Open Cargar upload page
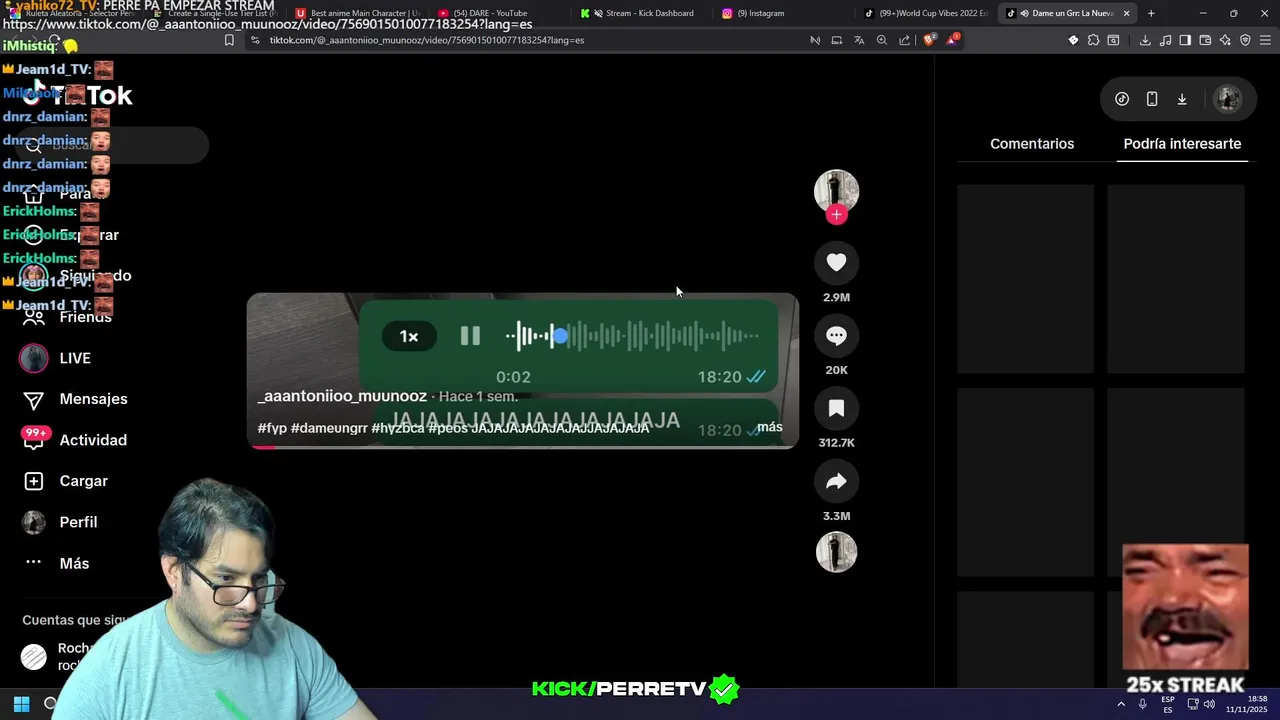This screenshot has width=1280, height=720. (66, 481)
